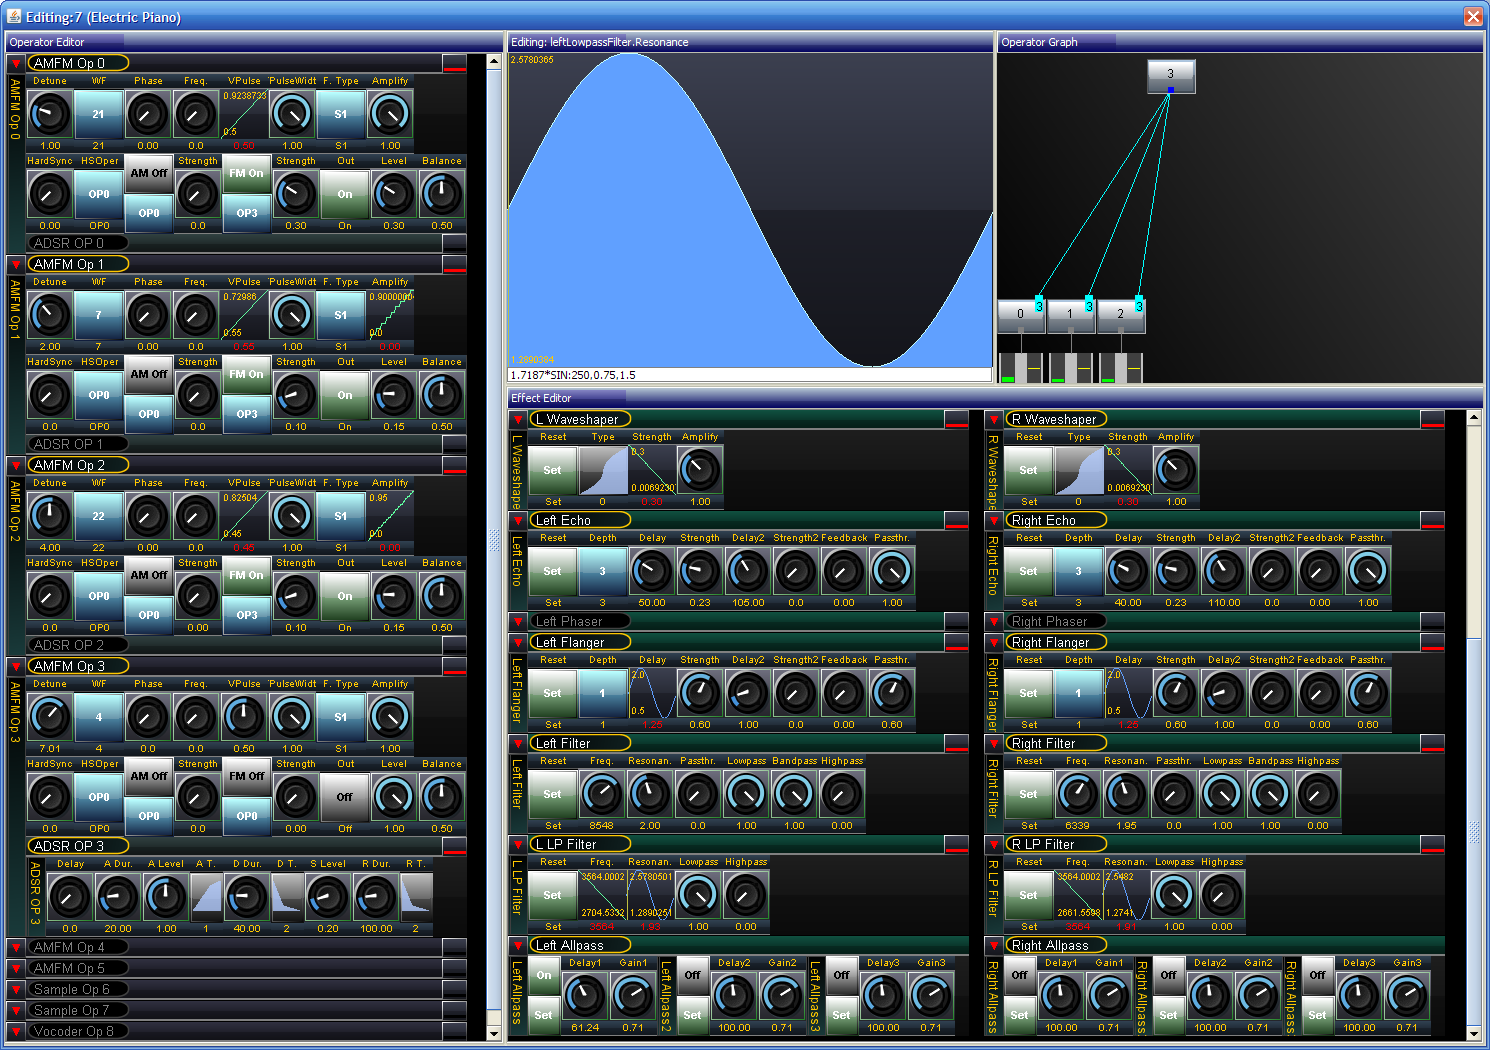Select Left Phaser header label
1490x1050 pixels.
[x=581, y=621]
